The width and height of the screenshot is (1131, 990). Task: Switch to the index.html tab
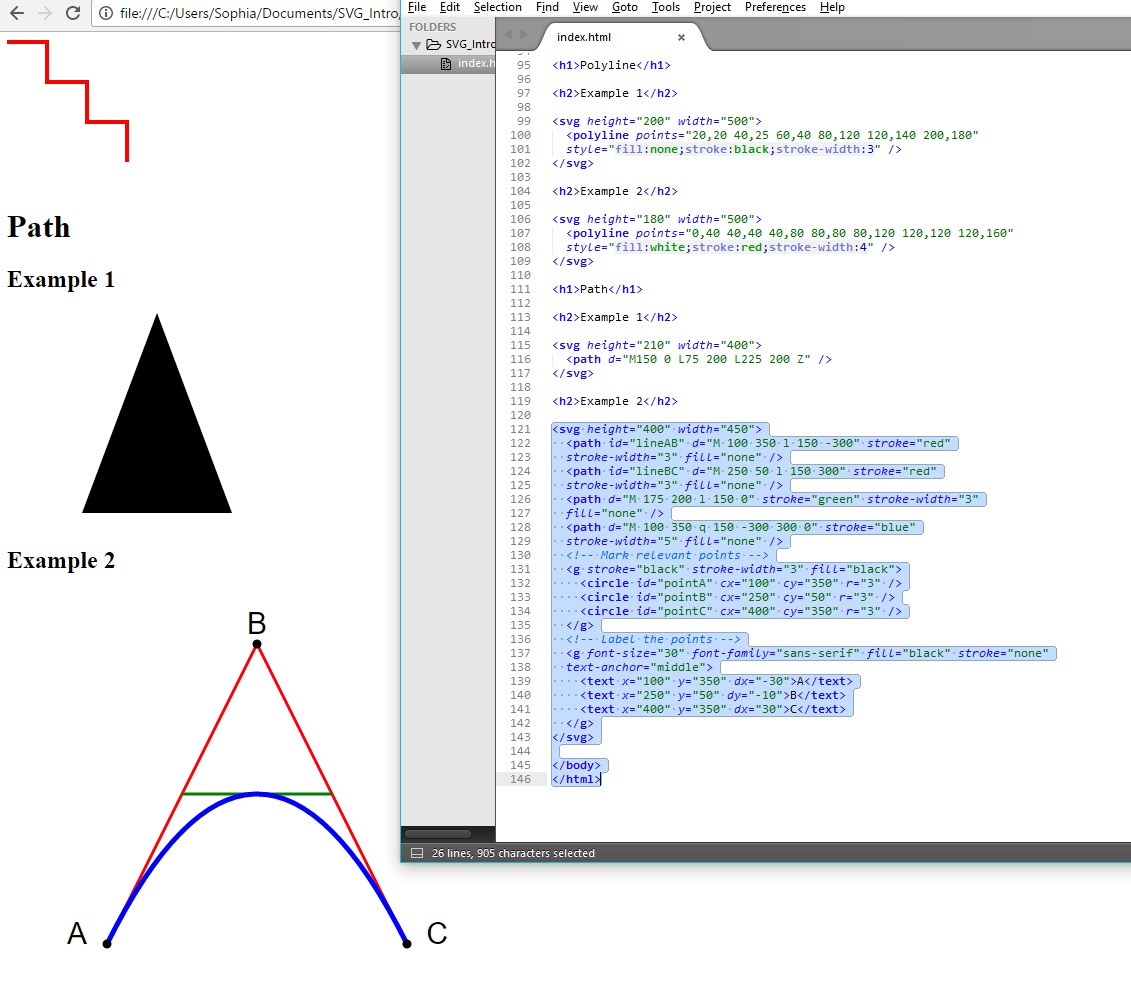point(584,37)
